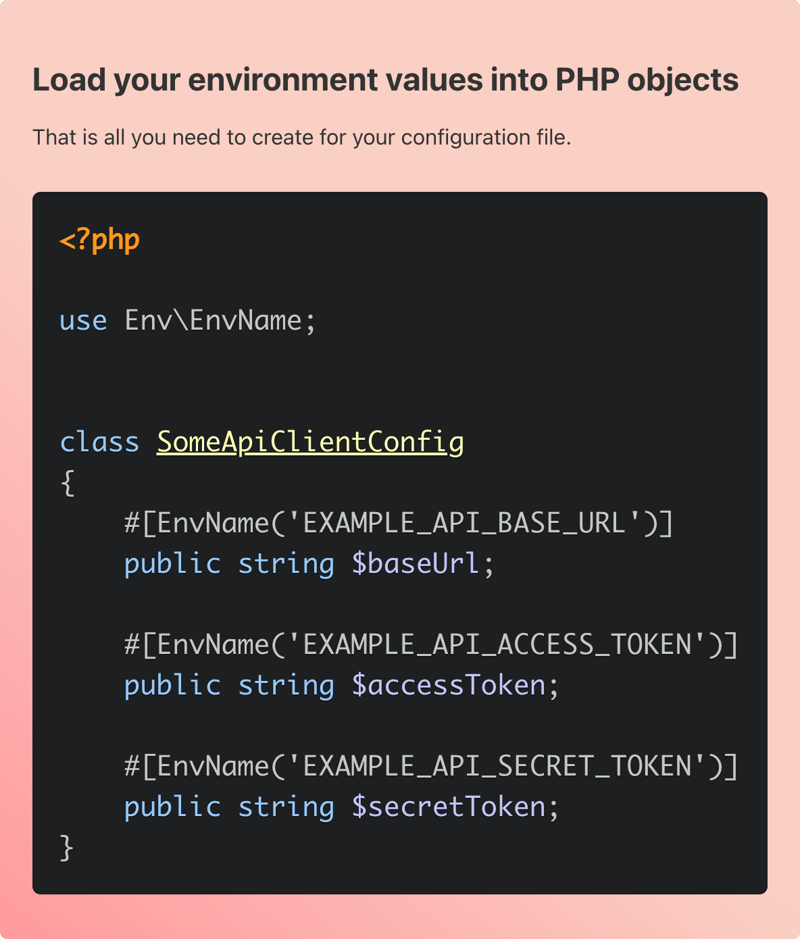Click the closing curly brace
The width and height of the screenshot is (800, 939).
click(x=67, y=847)
